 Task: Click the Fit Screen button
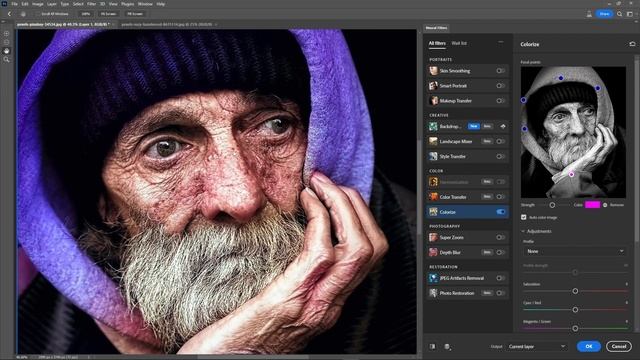click(108, 14)
